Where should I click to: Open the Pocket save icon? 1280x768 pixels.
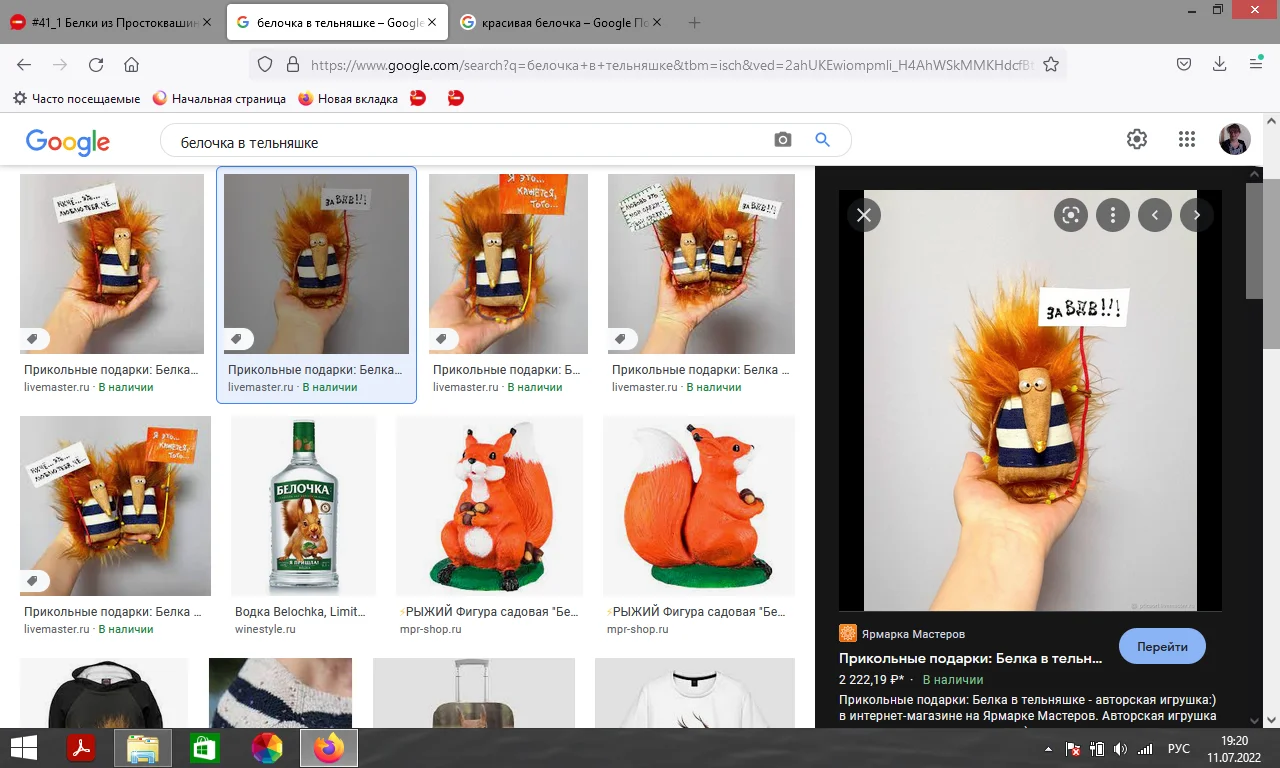[x=1184, y=64]
